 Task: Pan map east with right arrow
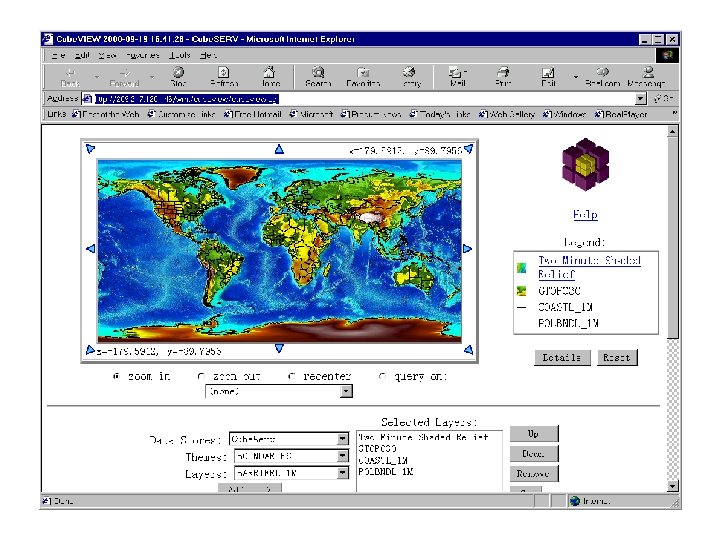tap(467, 248)
